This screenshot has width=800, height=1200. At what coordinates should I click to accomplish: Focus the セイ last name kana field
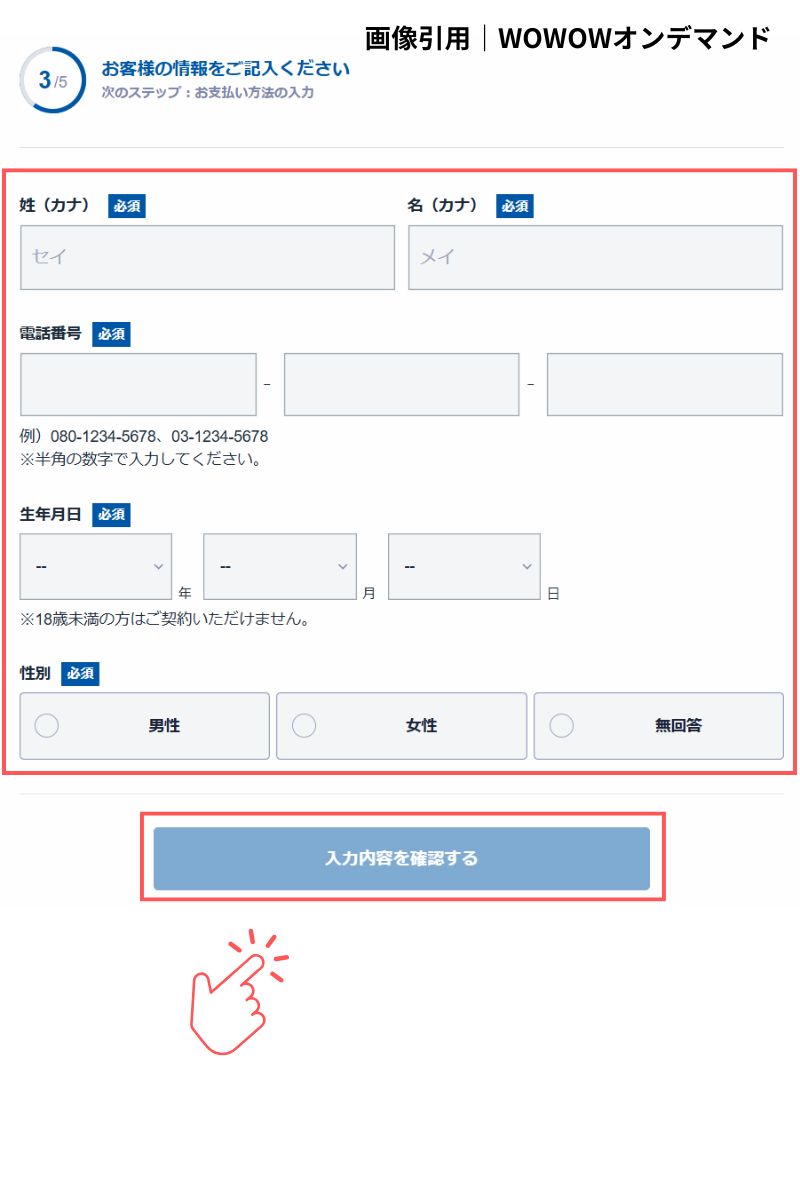(207, 257)
